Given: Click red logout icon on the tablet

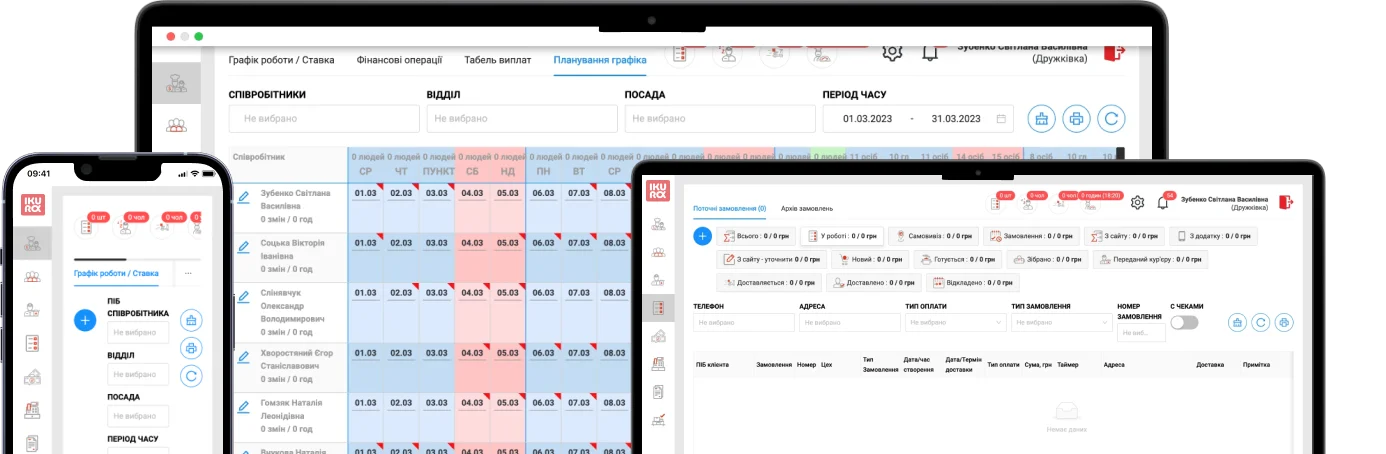Looking at the screenshot, I should pos(1285,202).
